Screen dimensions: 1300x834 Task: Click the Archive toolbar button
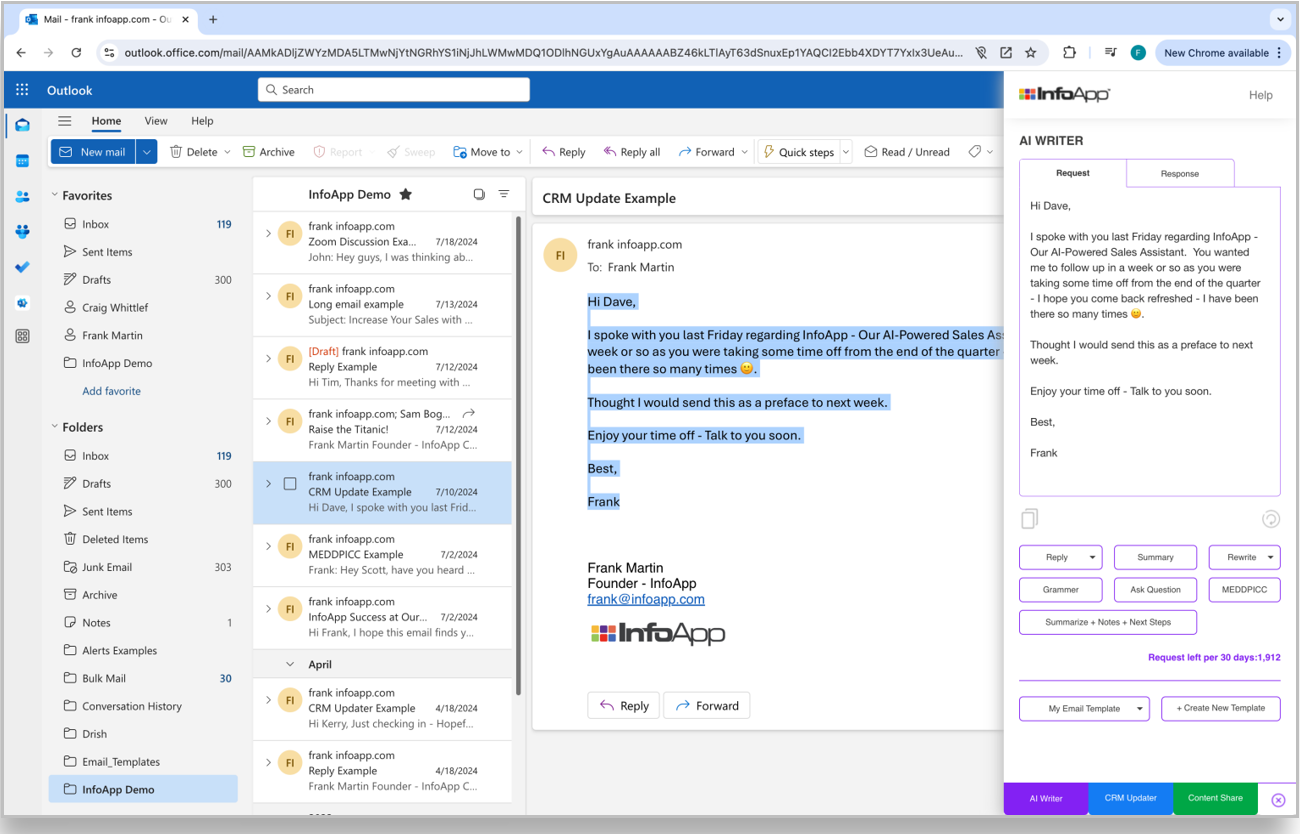(269, 152)
